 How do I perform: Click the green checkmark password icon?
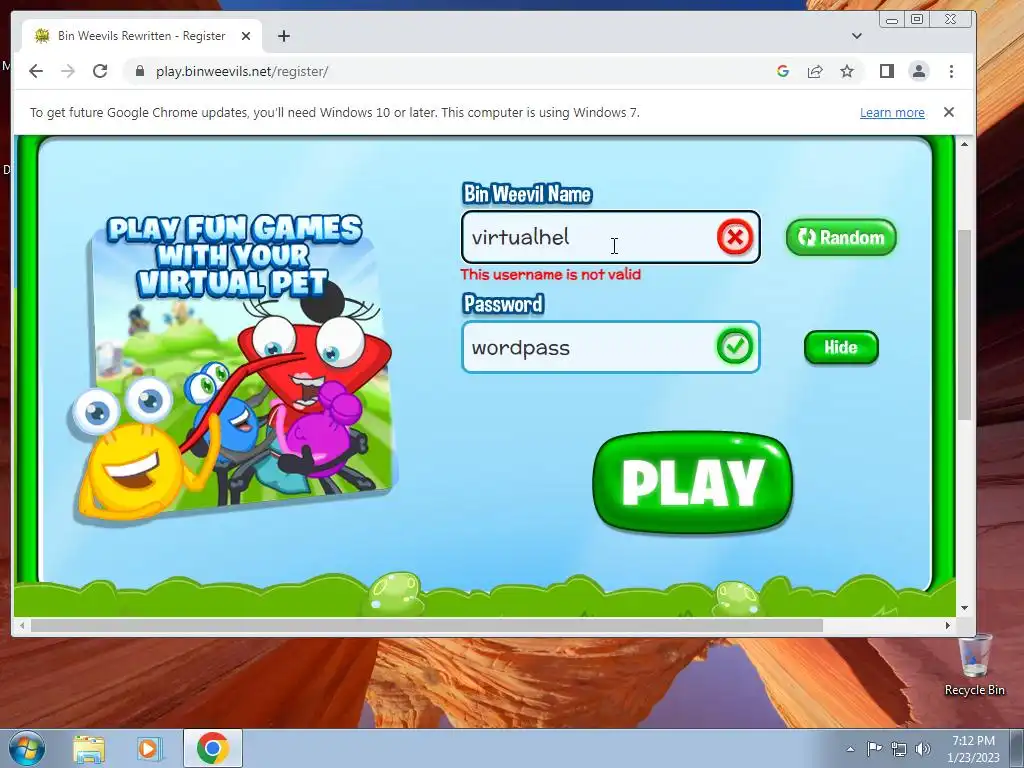(x=735, y=347)
